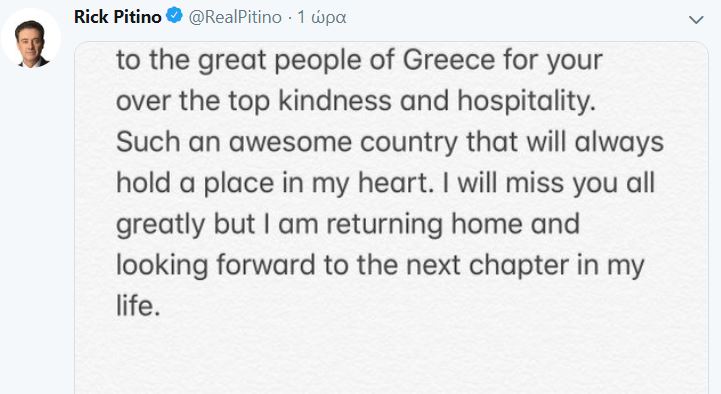Click the word 'always' in the note
This screenshot has height=394, width=721.
pos(619,143)
